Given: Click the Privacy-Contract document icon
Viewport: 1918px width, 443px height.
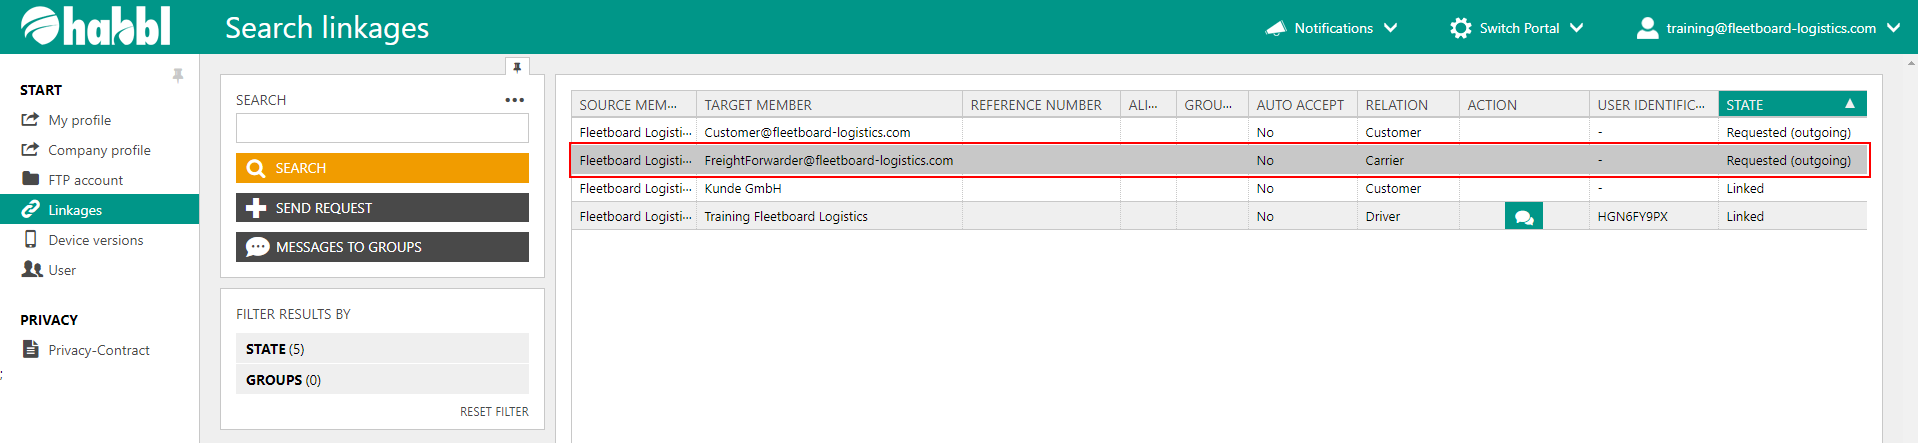Looking at the screenshot, I should [31, 350].
